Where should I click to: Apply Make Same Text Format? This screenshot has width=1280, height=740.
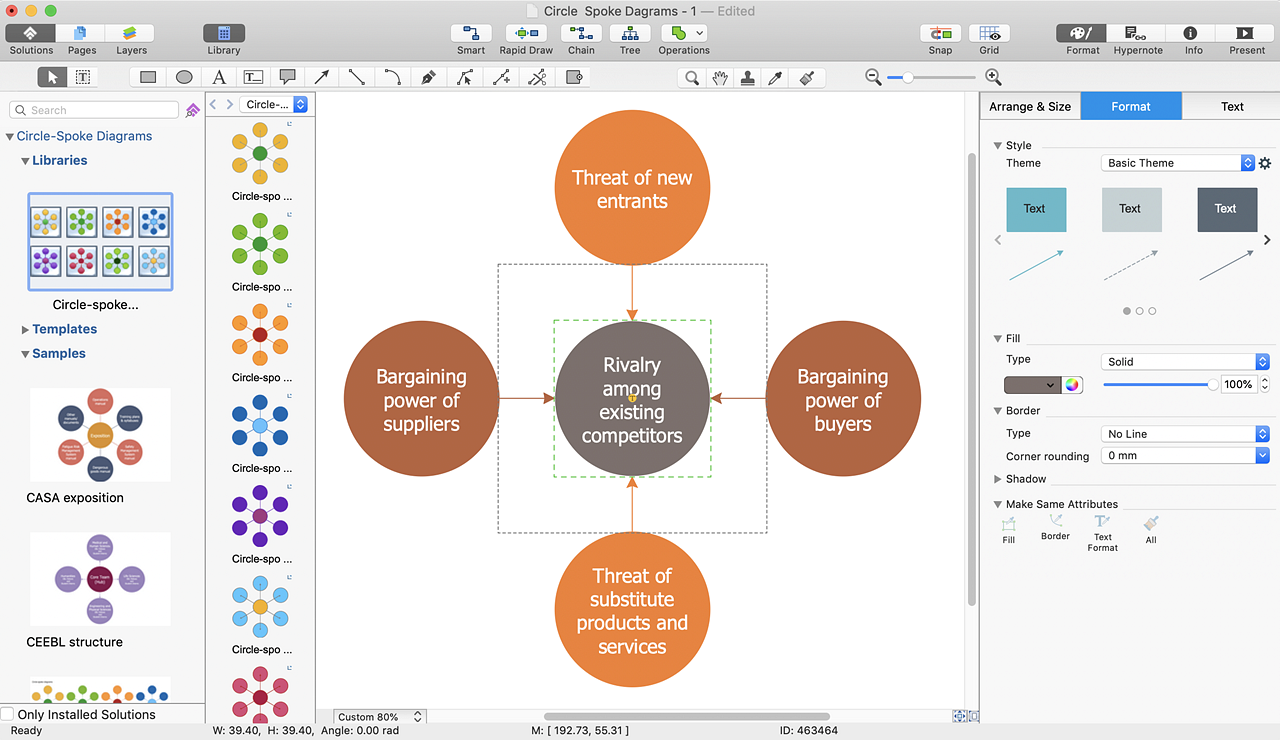[1102, 533]
